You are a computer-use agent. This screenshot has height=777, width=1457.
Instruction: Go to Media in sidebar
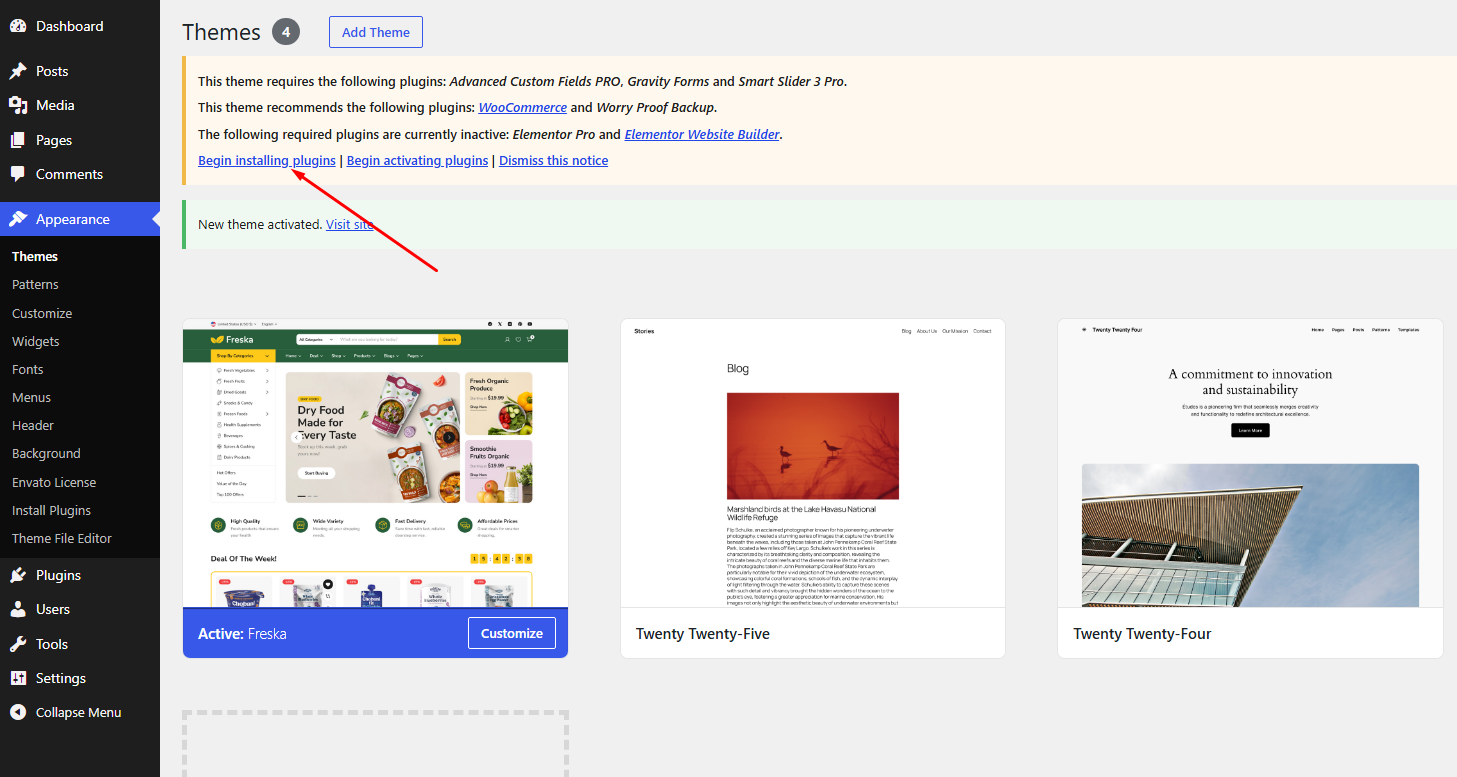[x=55, y=105]
